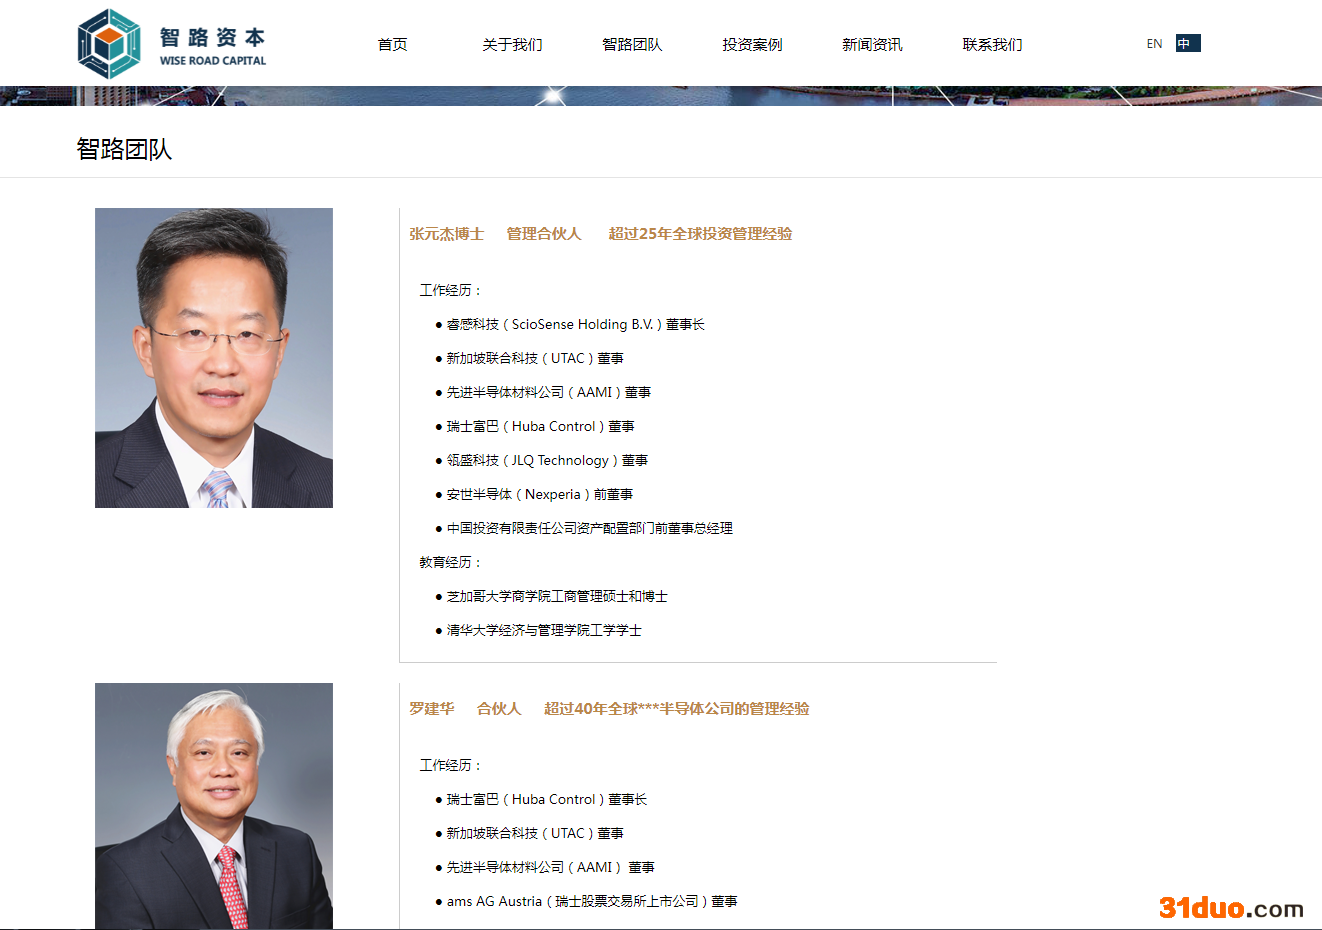Click the Wise Road Capital hexagon logo
This screenshot has height=930, width=1322.
pos(109,44)
